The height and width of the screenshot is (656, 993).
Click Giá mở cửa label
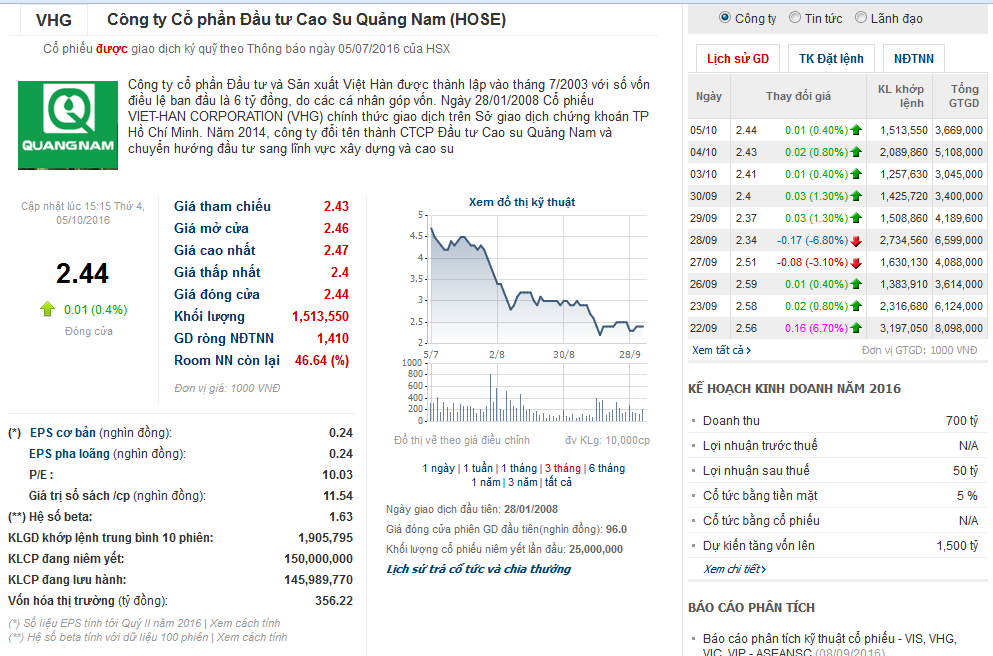pos(212,229)
